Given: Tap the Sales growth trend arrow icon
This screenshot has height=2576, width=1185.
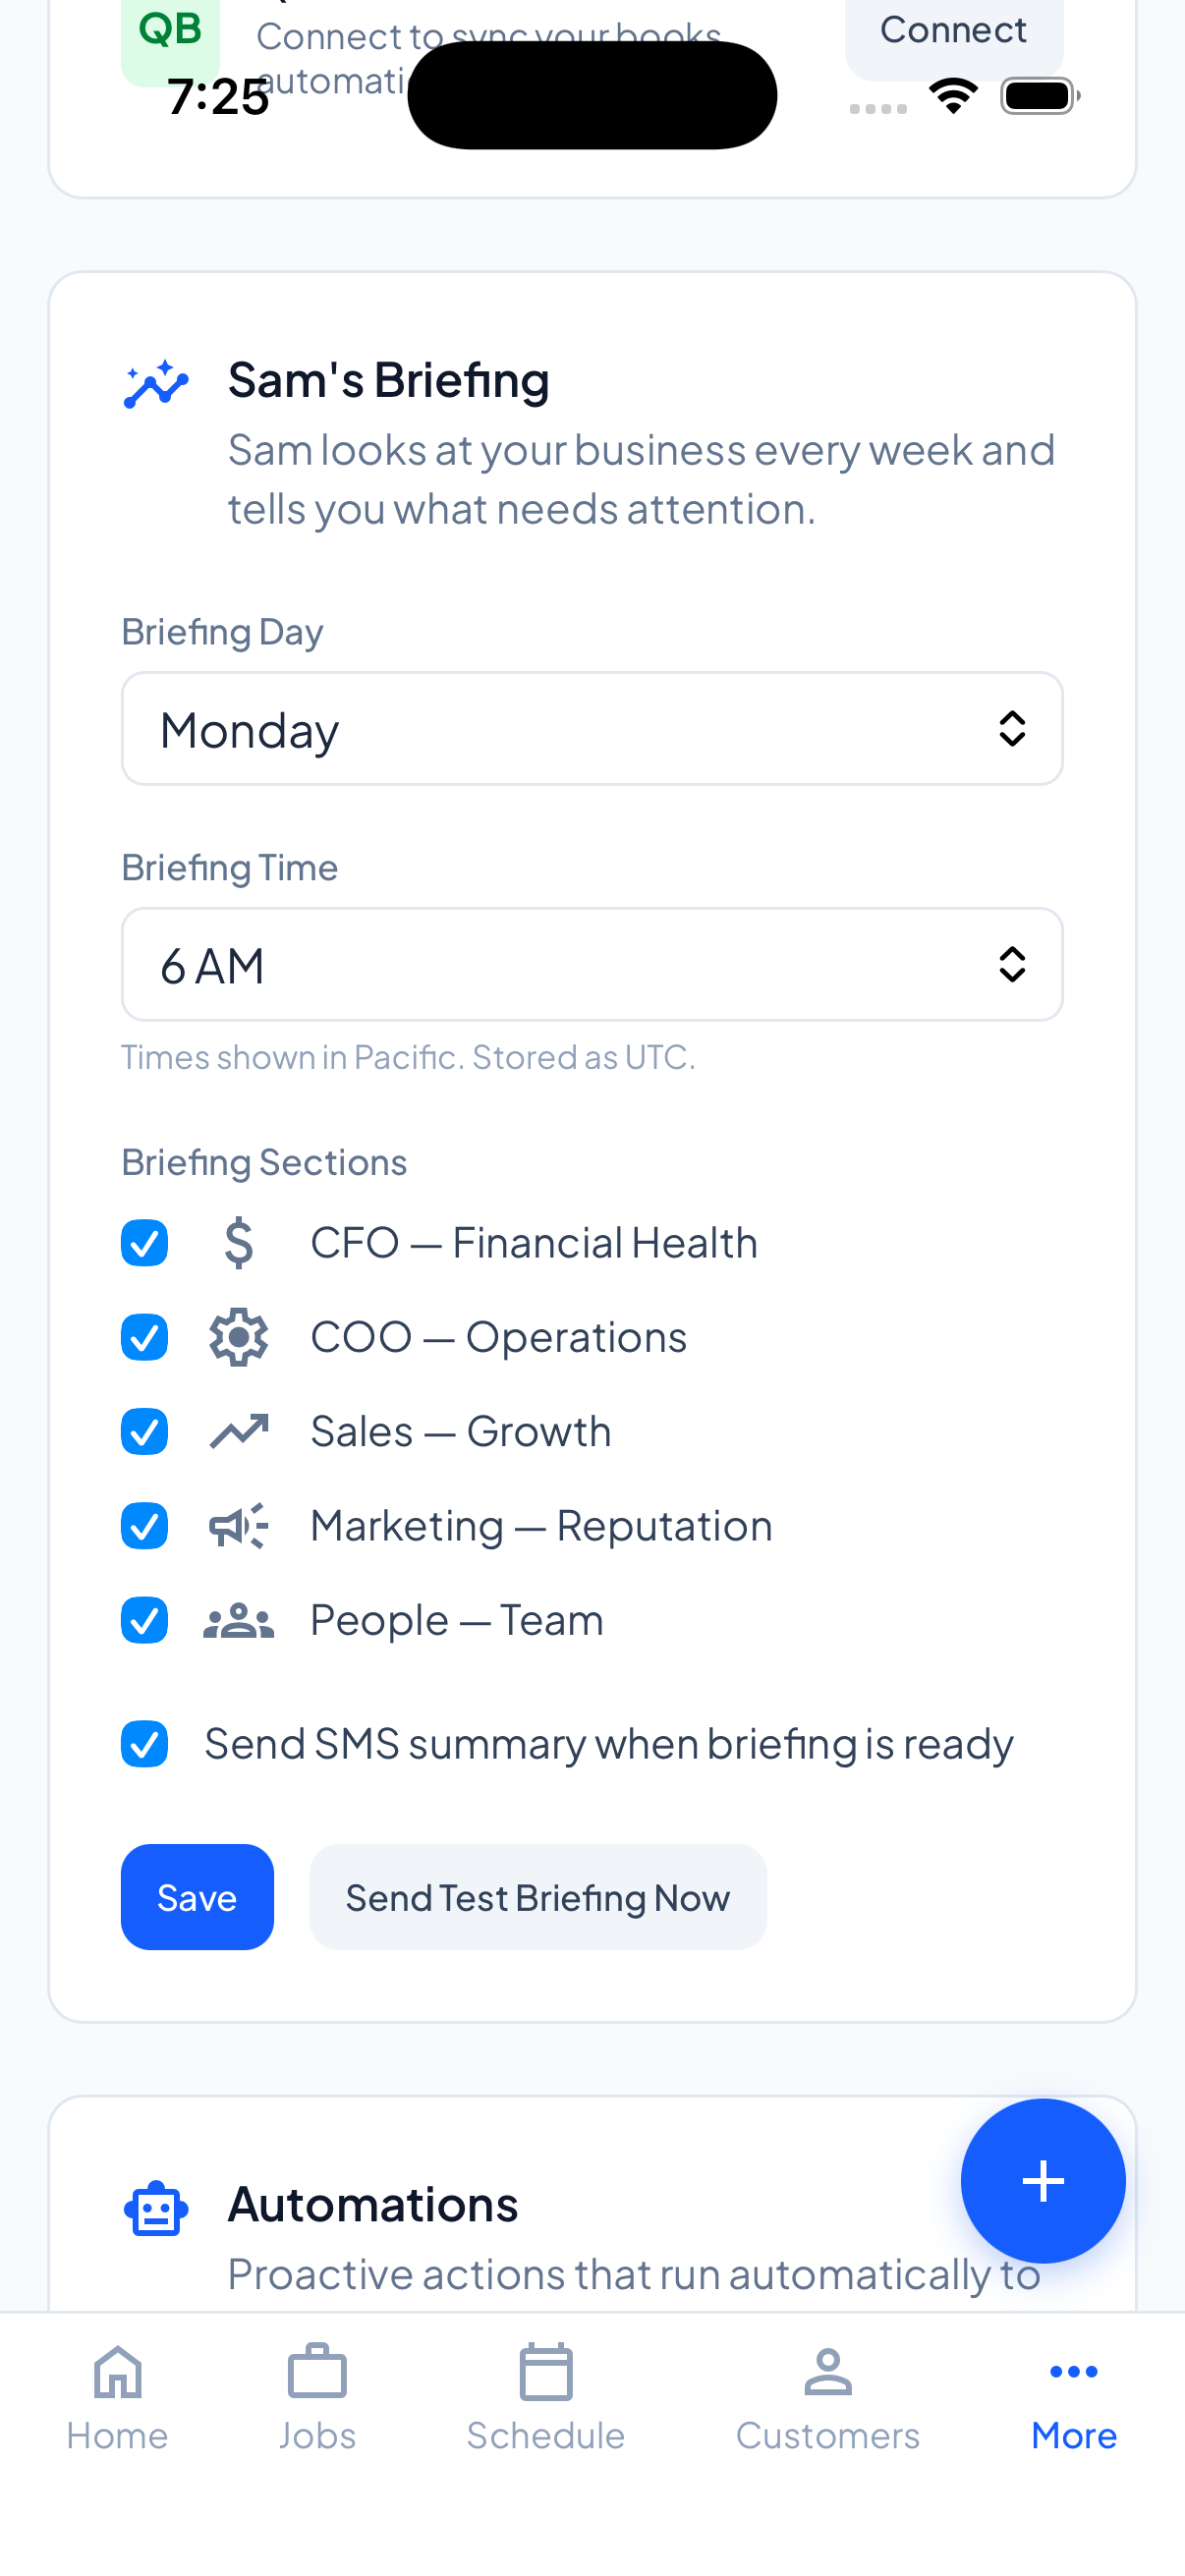Looking at the screenshot, I should [x=239, y=1432].
